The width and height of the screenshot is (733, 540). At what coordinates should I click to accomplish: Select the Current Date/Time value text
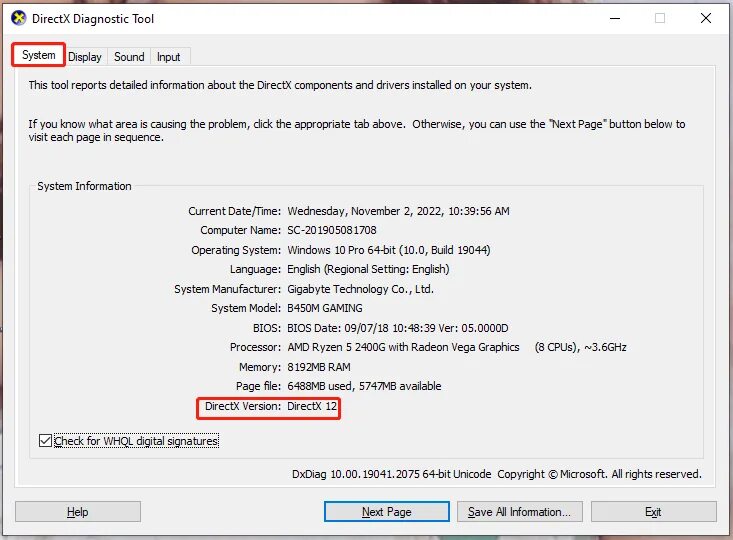(x=398, y=211)
